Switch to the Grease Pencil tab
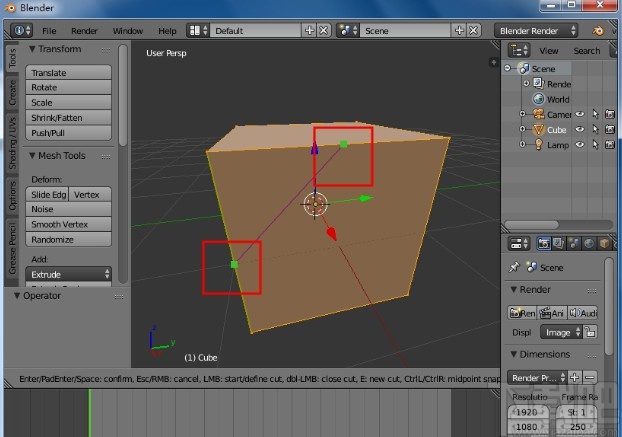 point(12,249)
